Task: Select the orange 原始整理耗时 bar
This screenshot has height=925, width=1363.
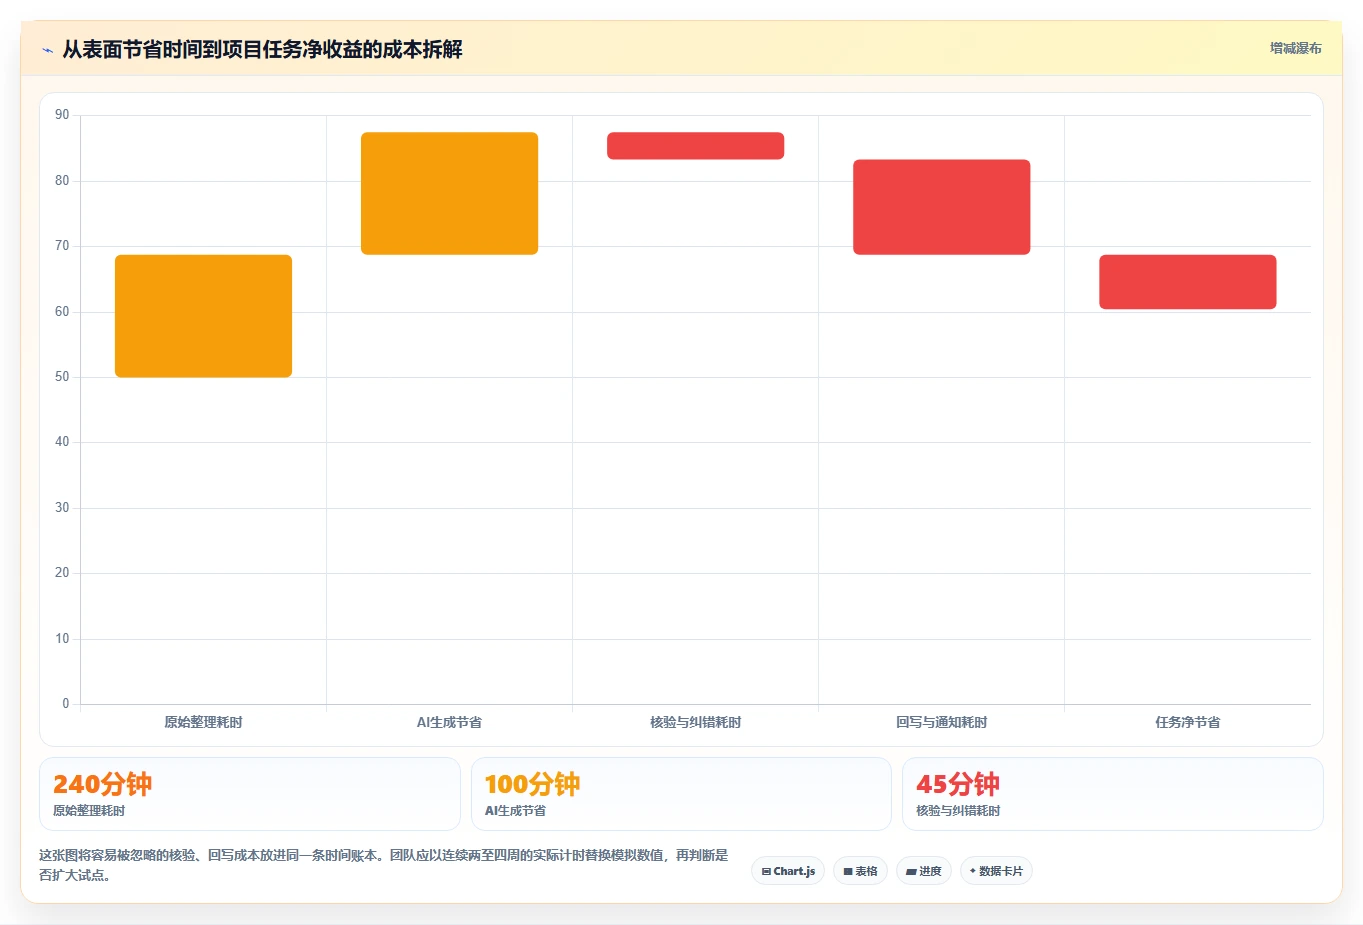Action: (203, 316)
